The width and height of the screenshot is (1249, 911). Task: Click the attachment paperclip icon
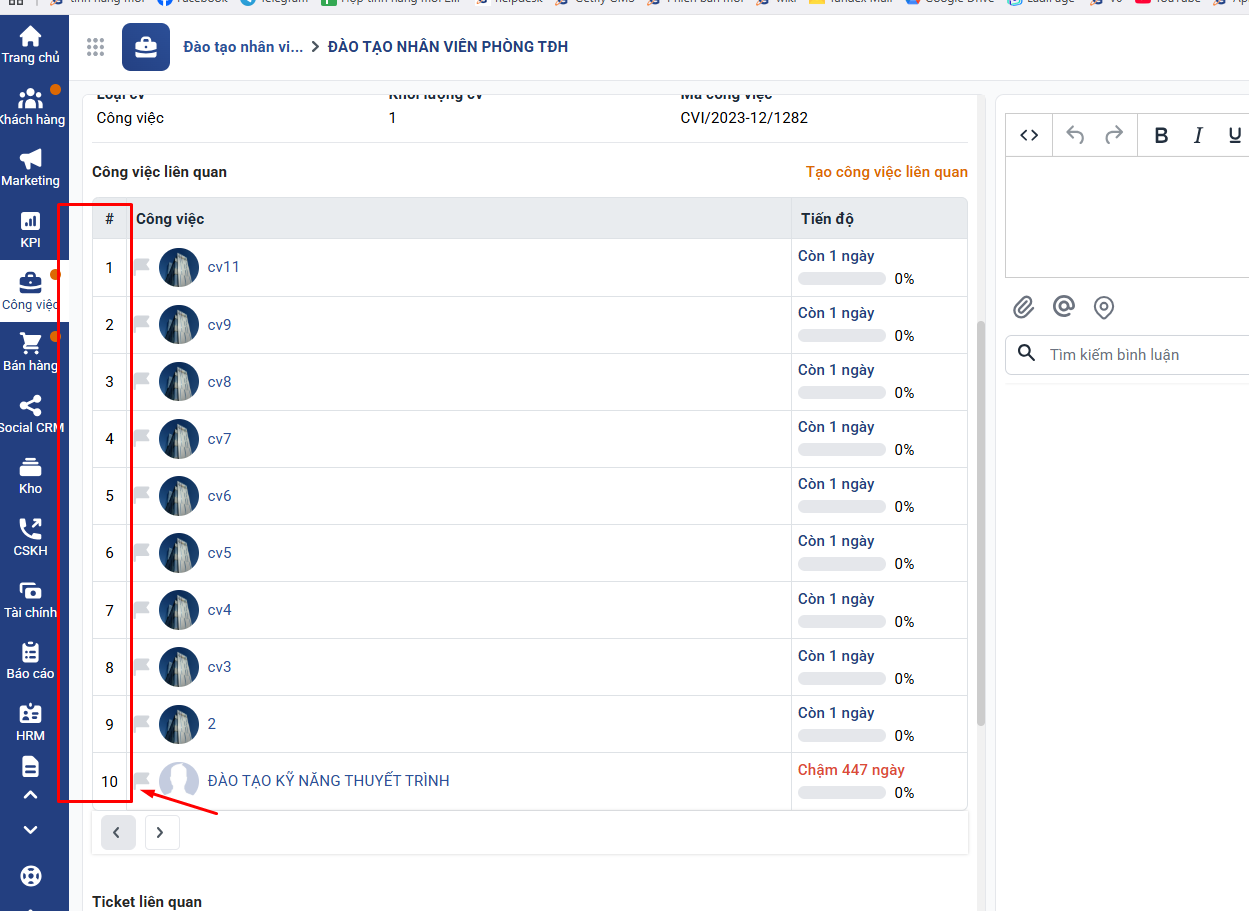click(x=1023, y=307)
